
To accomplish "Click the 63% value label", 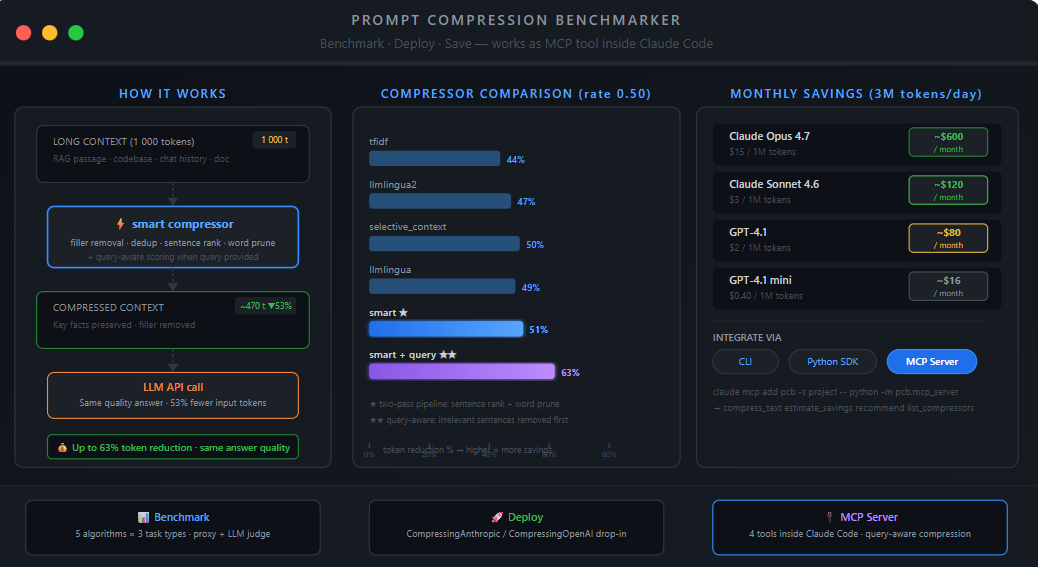I will (x=570, y=372).
